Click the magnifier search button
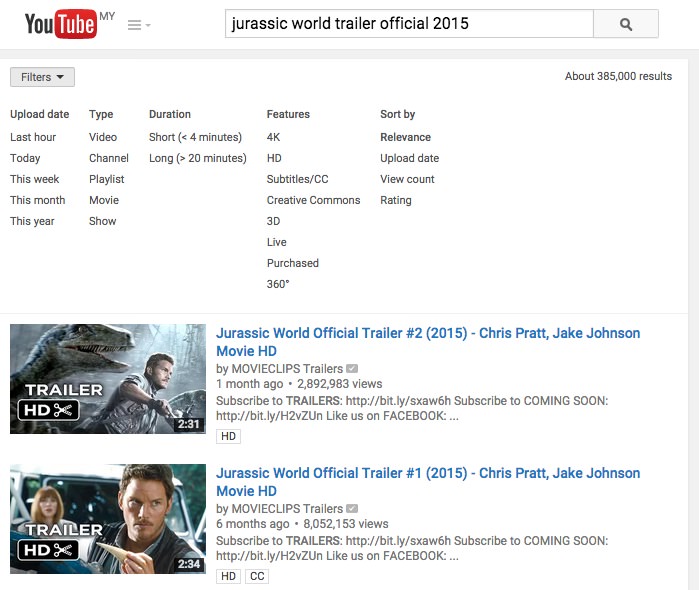 click(x=626, y=24)
